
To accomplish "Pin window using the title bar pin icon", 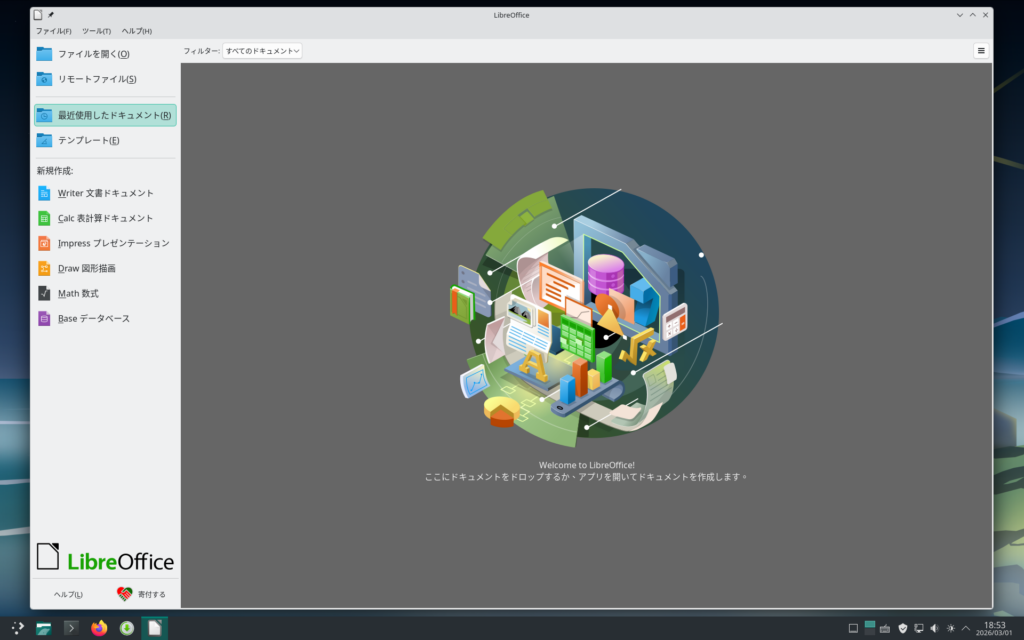I will 51,15.
